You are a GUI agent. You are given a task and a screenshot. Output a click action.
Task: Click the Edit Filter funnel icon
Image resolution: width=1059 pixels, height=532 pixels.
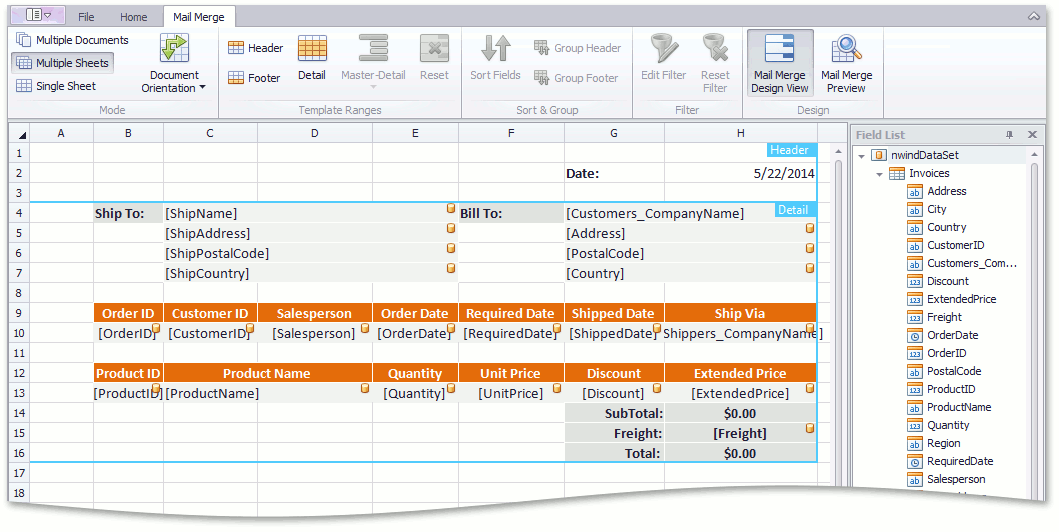(664, 48)
